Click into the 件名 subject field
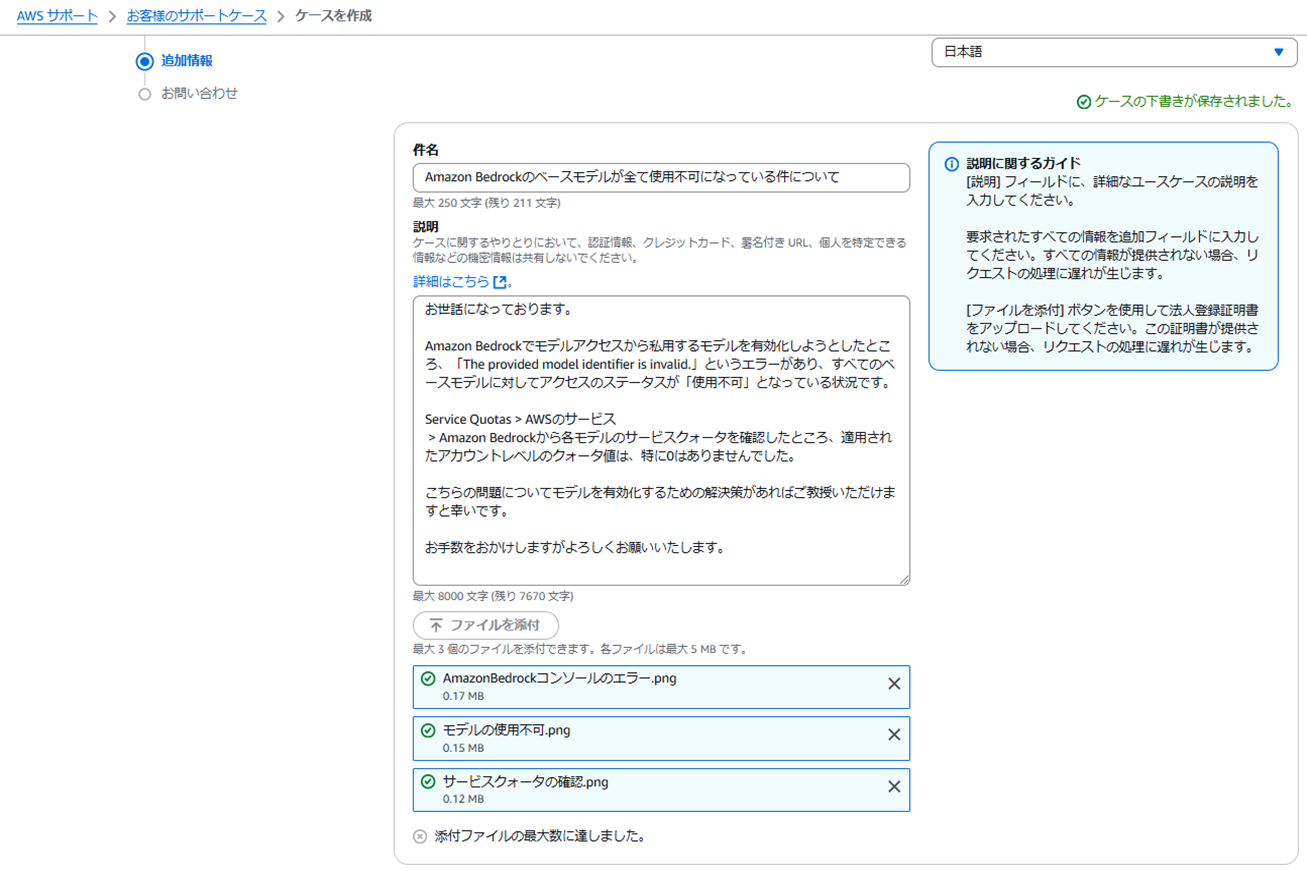This screenshot has height=871, width=1307. coord(661,177)
